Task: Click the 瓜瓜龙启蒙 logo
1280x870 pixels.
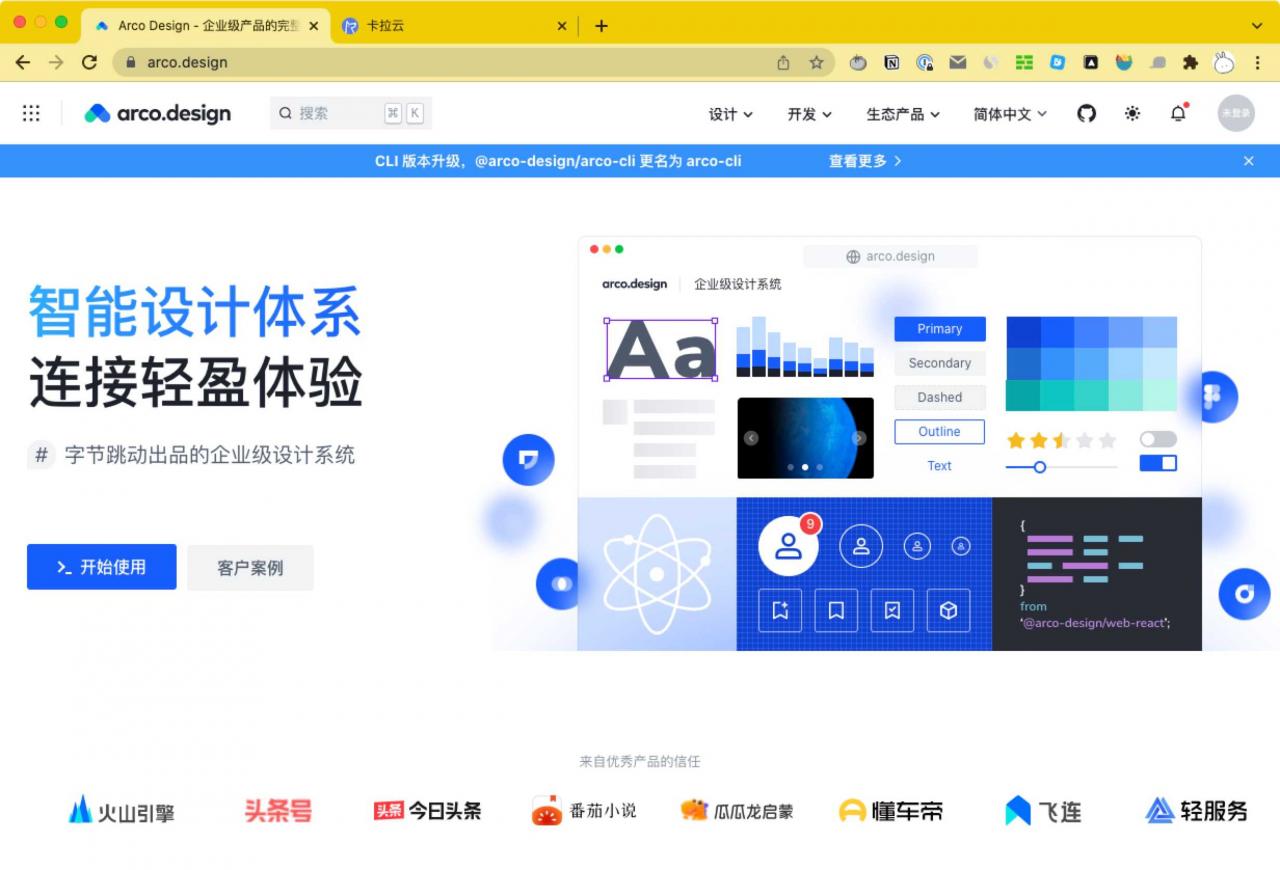Action: point(737,810)
